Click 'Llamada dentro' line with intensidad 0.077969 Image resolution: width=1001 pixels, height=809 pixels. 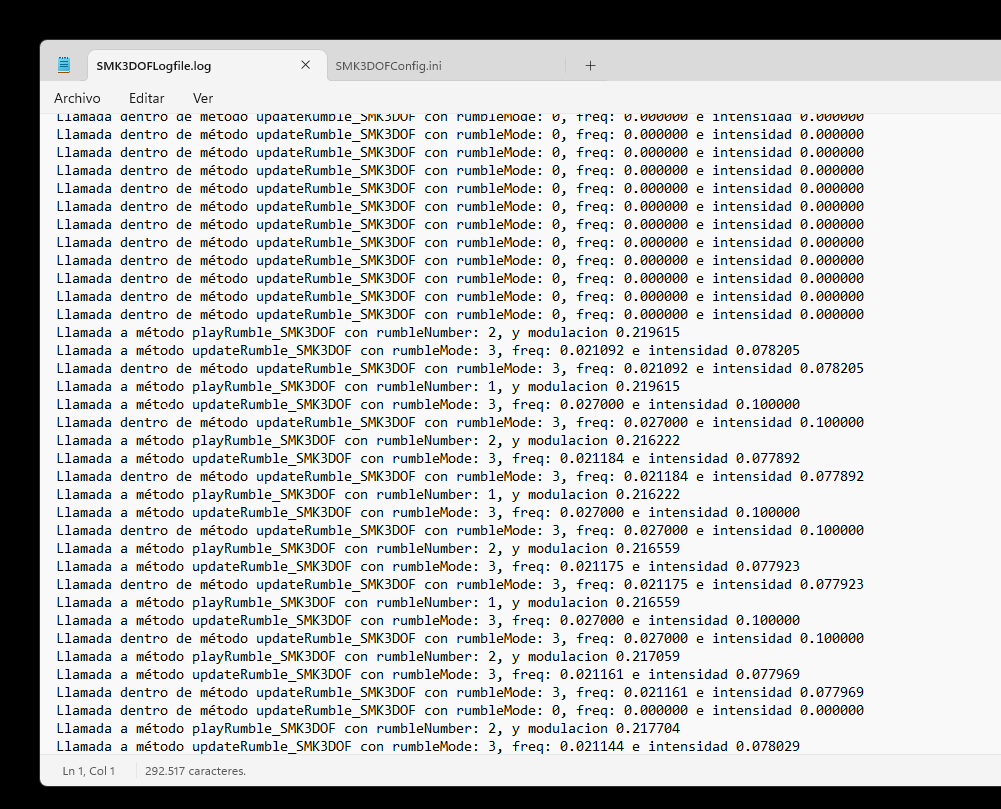pos(460,692)
